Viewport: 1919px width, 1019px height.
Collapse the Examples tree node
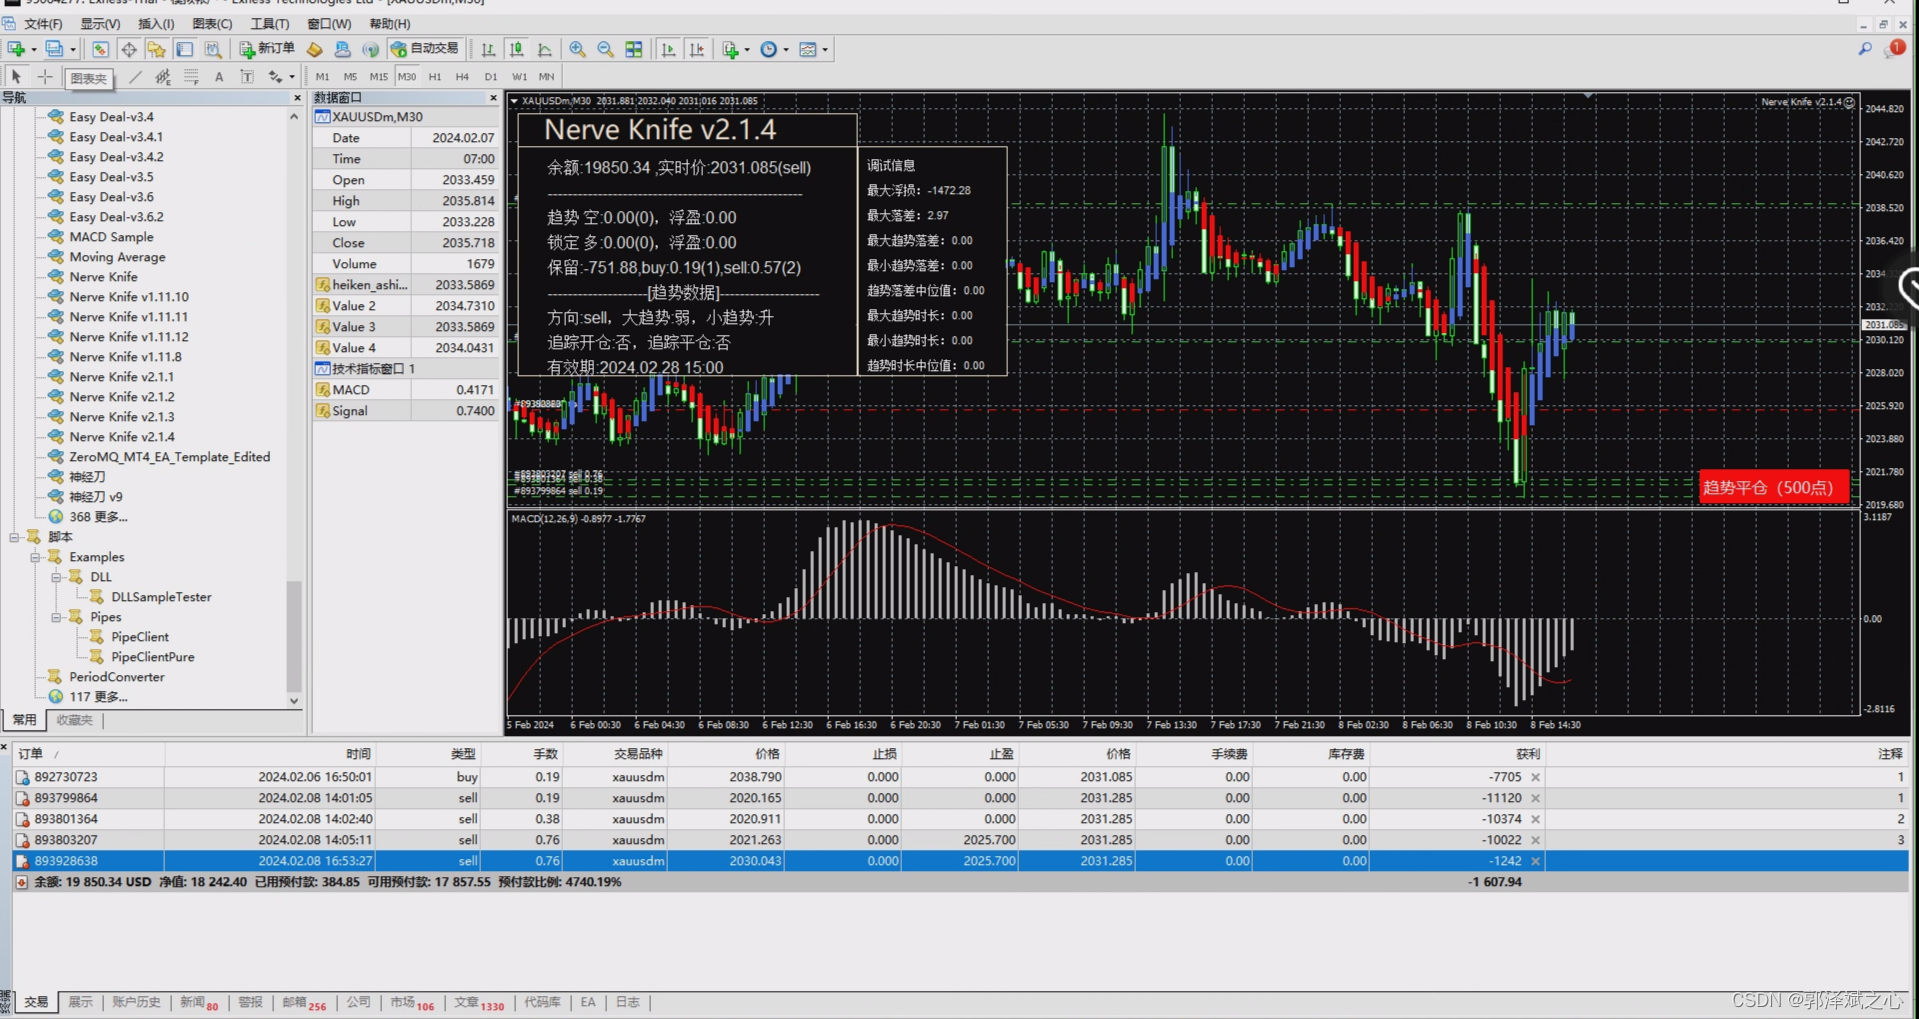point(35,557)
